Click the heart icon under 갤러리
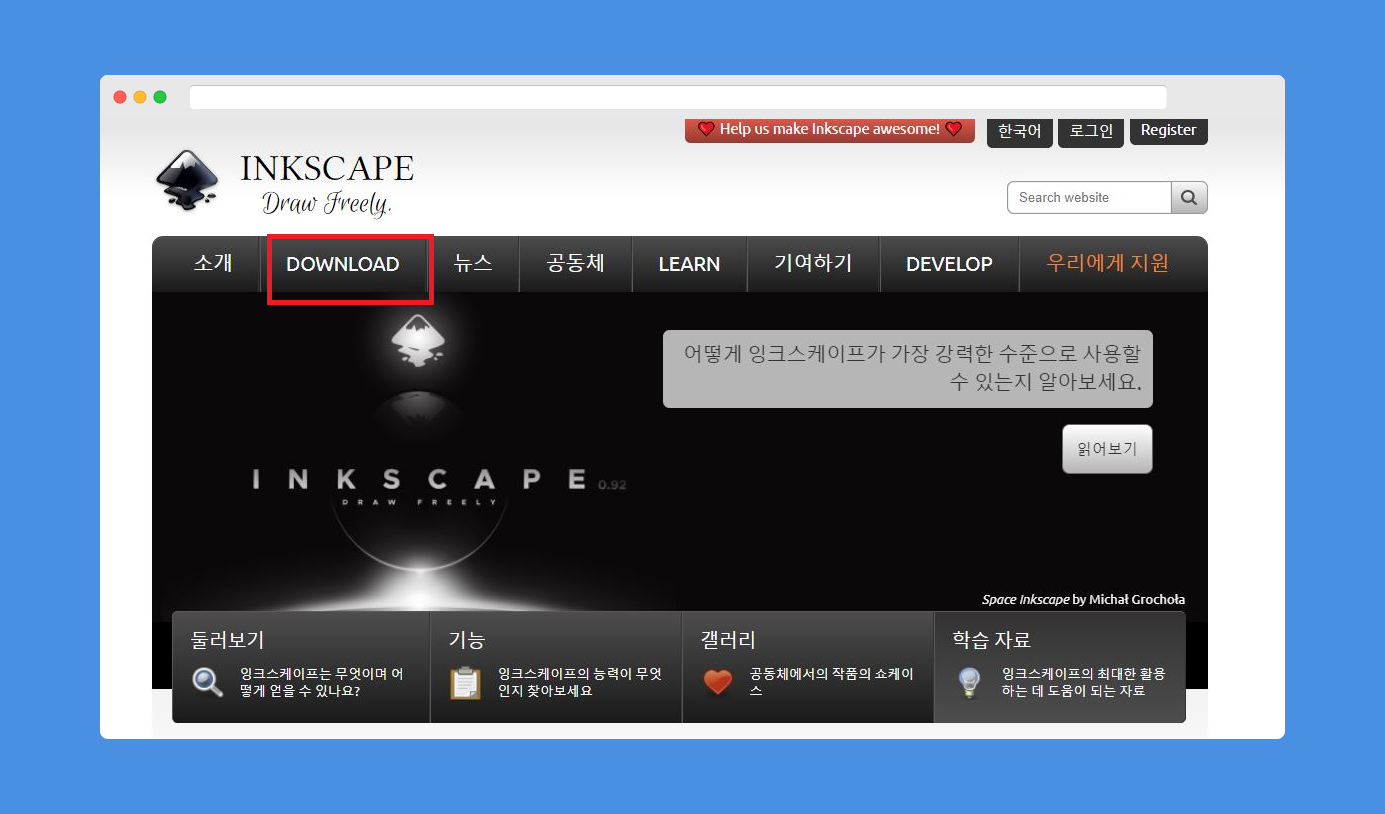Image resolution: width=1385 pixels, height=814 pixels. click(718, 682)
